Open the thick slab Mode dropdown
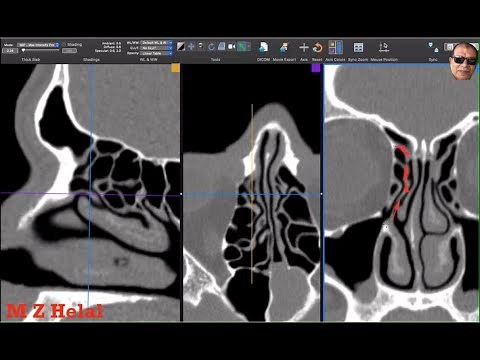The height and width of the screenshot is (360, 480). coord(38,45)
